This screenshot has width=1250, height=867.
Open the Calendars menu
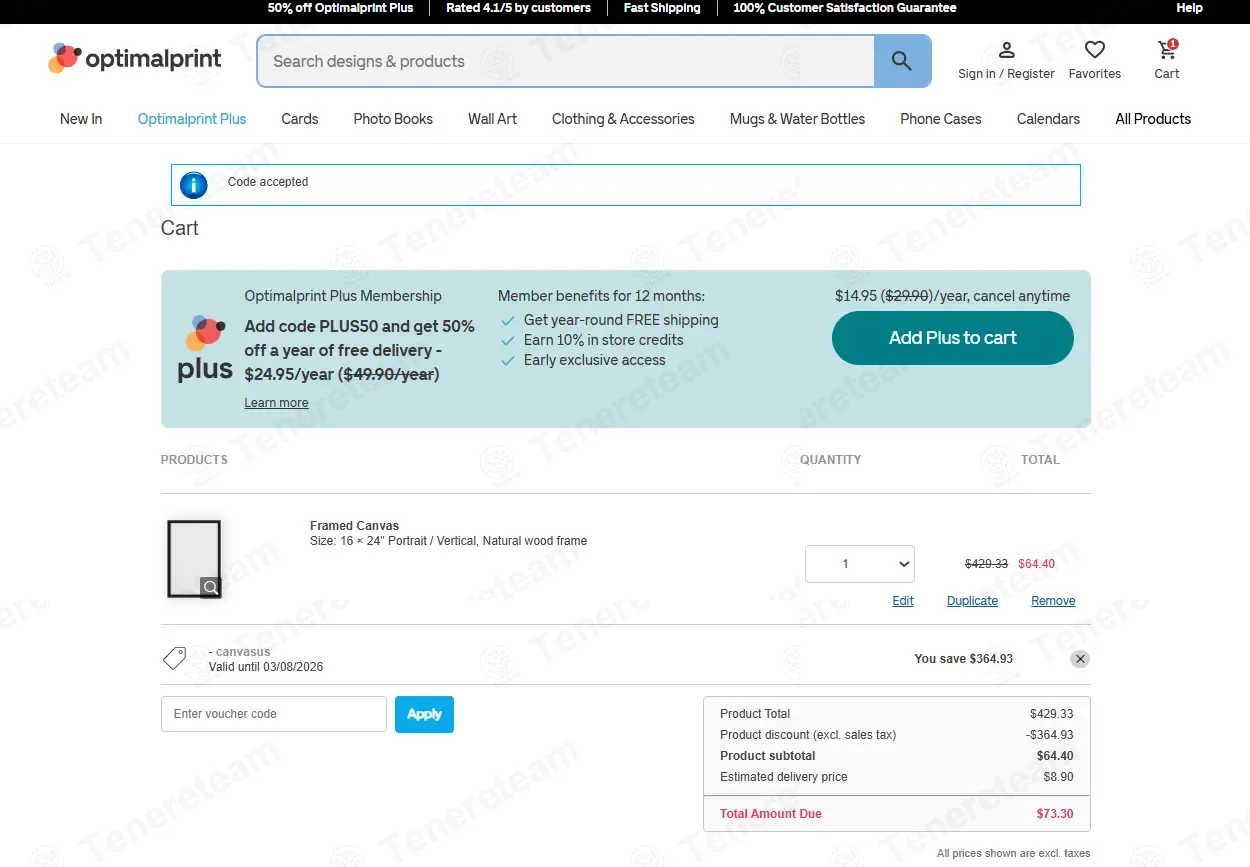coord(1048,119)
